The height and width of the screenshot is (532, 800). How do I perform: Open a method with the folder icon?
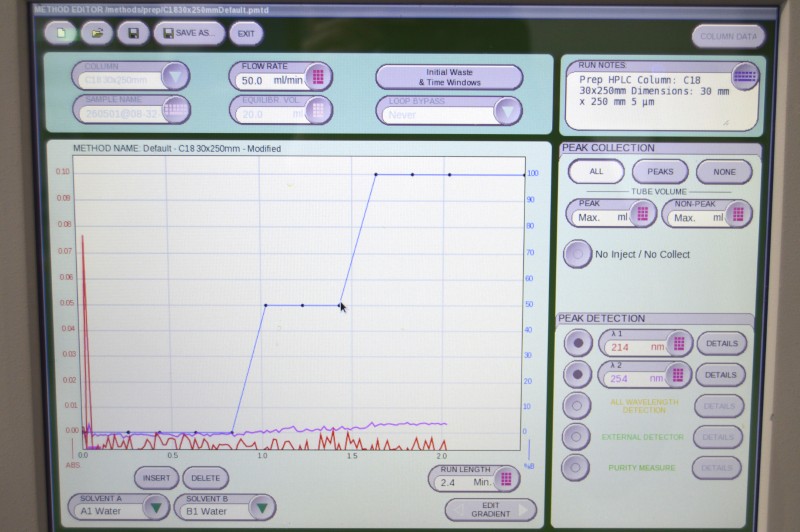point(97,34)
